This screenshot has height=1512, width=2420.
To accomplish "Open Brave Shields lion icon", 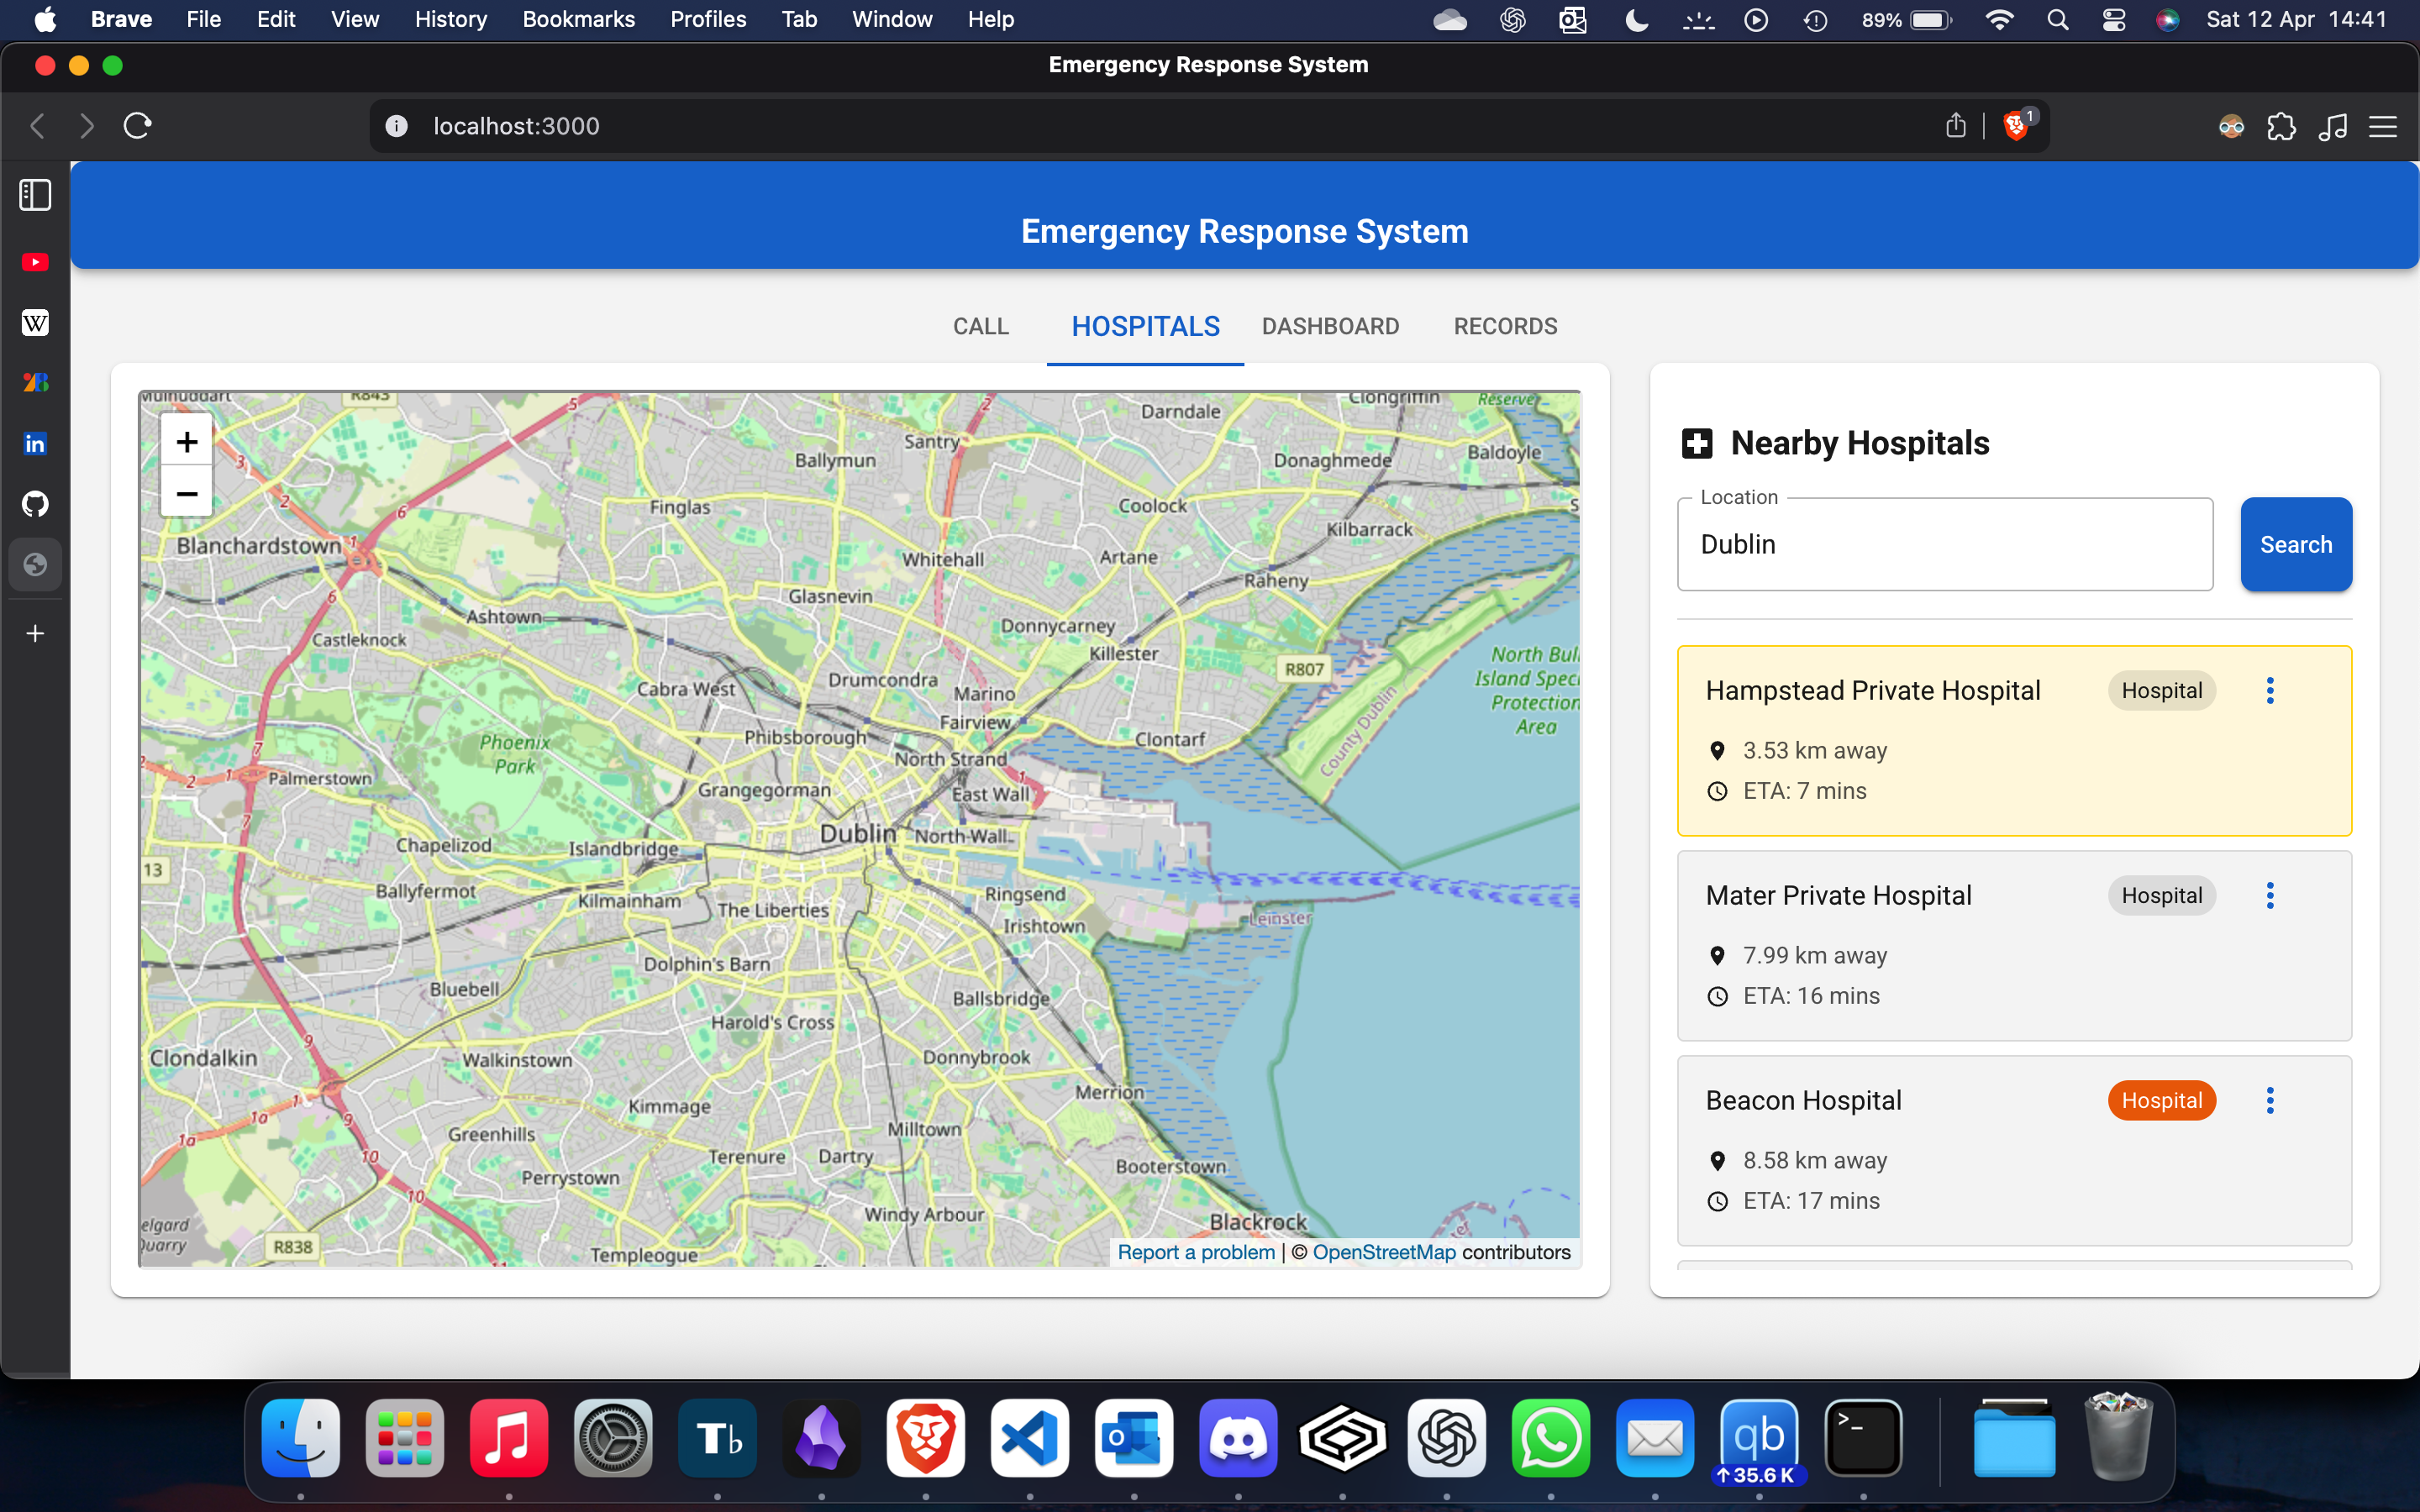I will (2016, 126).
